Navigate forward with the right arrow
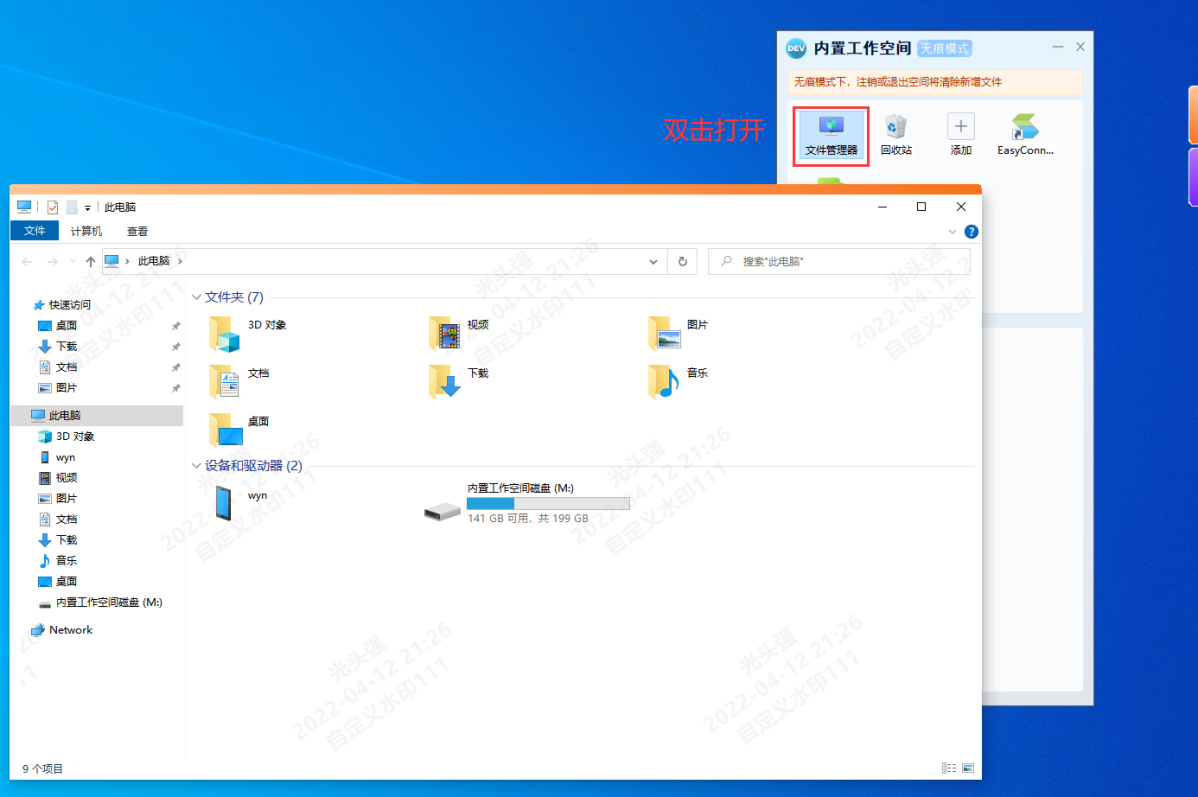 point(52,261)
